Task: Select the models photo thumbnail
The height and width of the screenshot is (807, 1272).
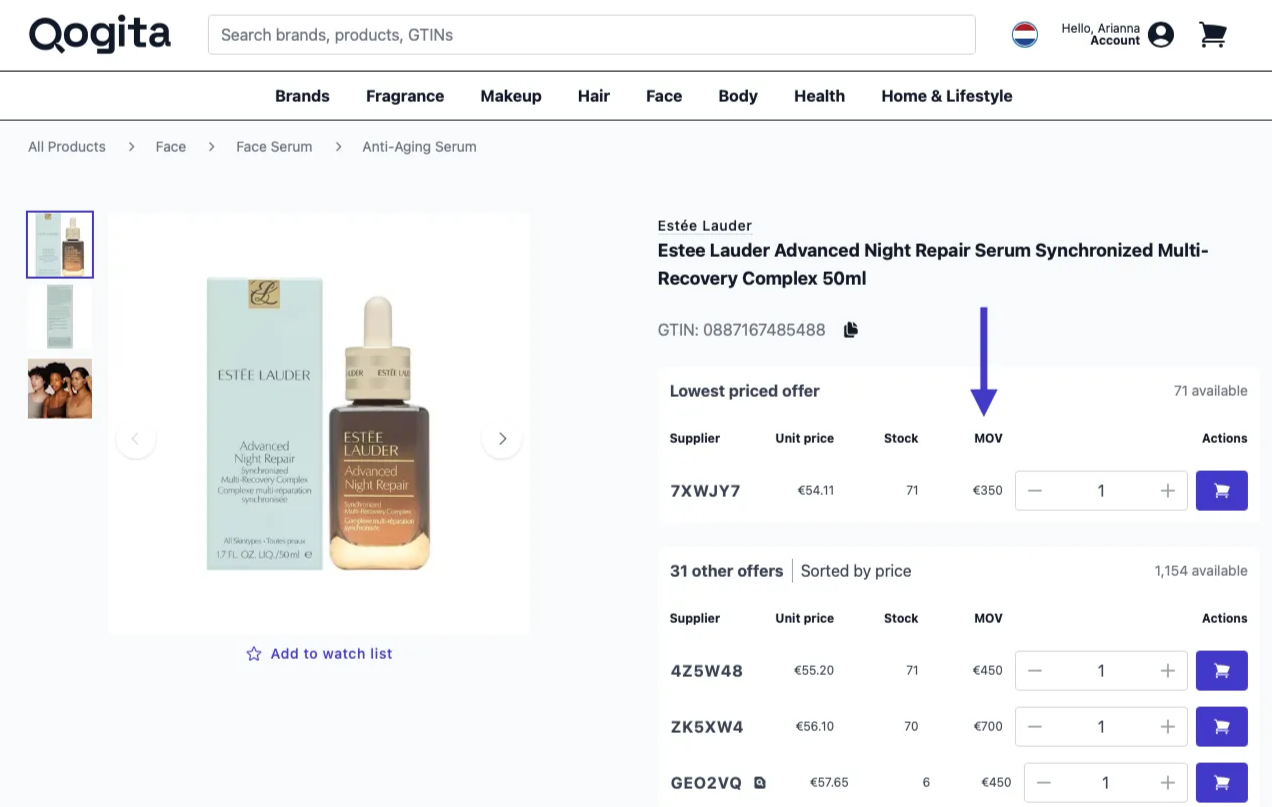Action: pyautogui.click(x=60, y=389)
